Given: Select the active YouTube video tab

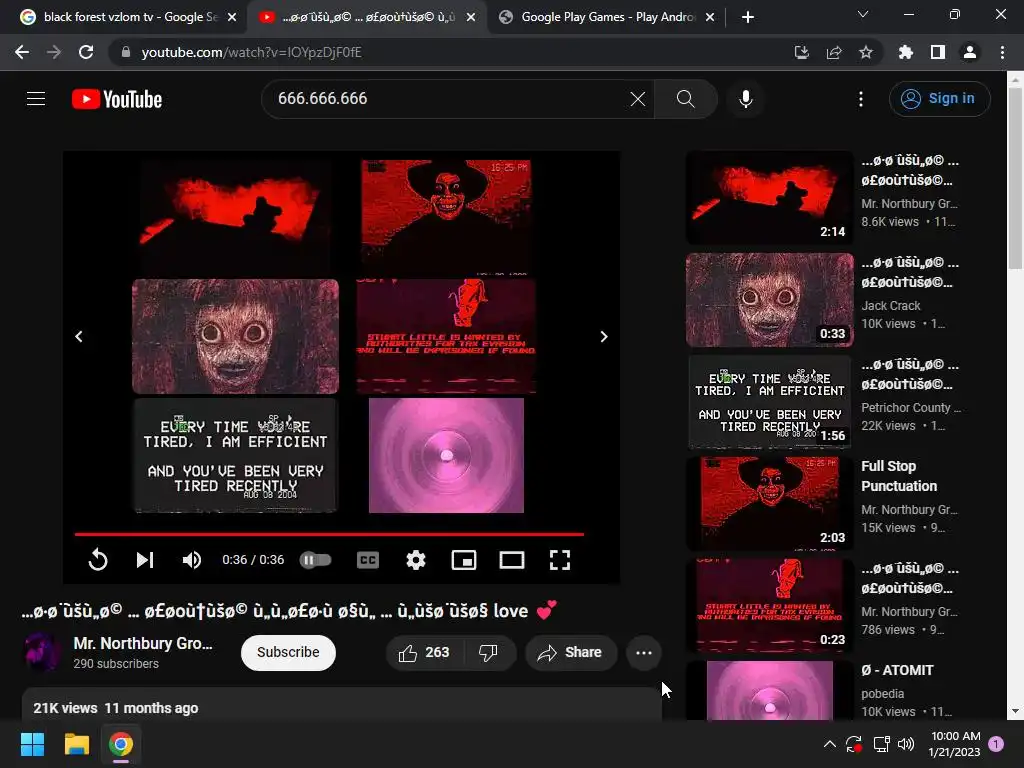Looking at the screenshot, I should click(366, 17).
